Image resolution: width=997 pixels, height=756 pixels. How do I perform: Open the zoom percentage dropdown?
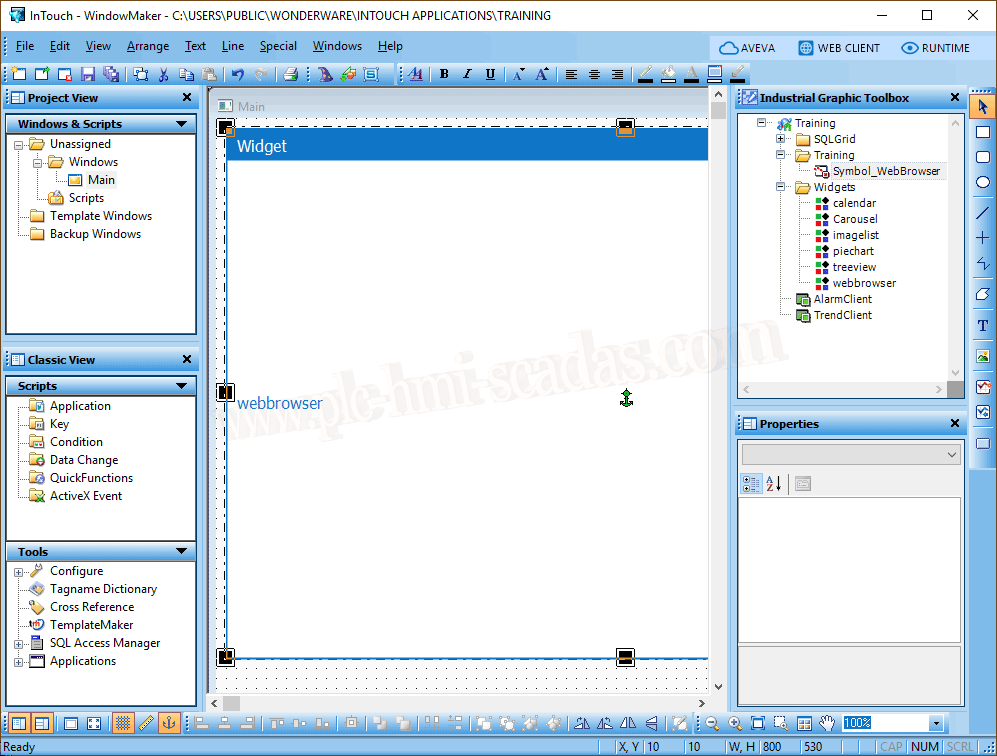[935, 723]
